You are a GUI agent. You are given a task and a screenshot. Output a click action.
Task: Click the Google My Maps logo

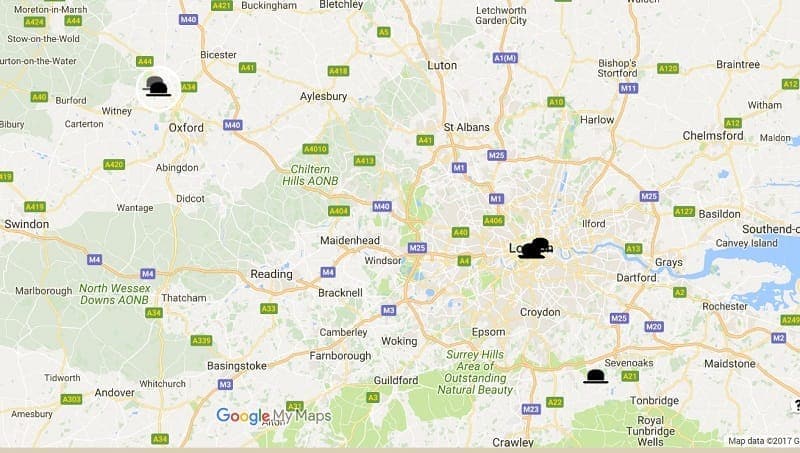pos(273,416)
